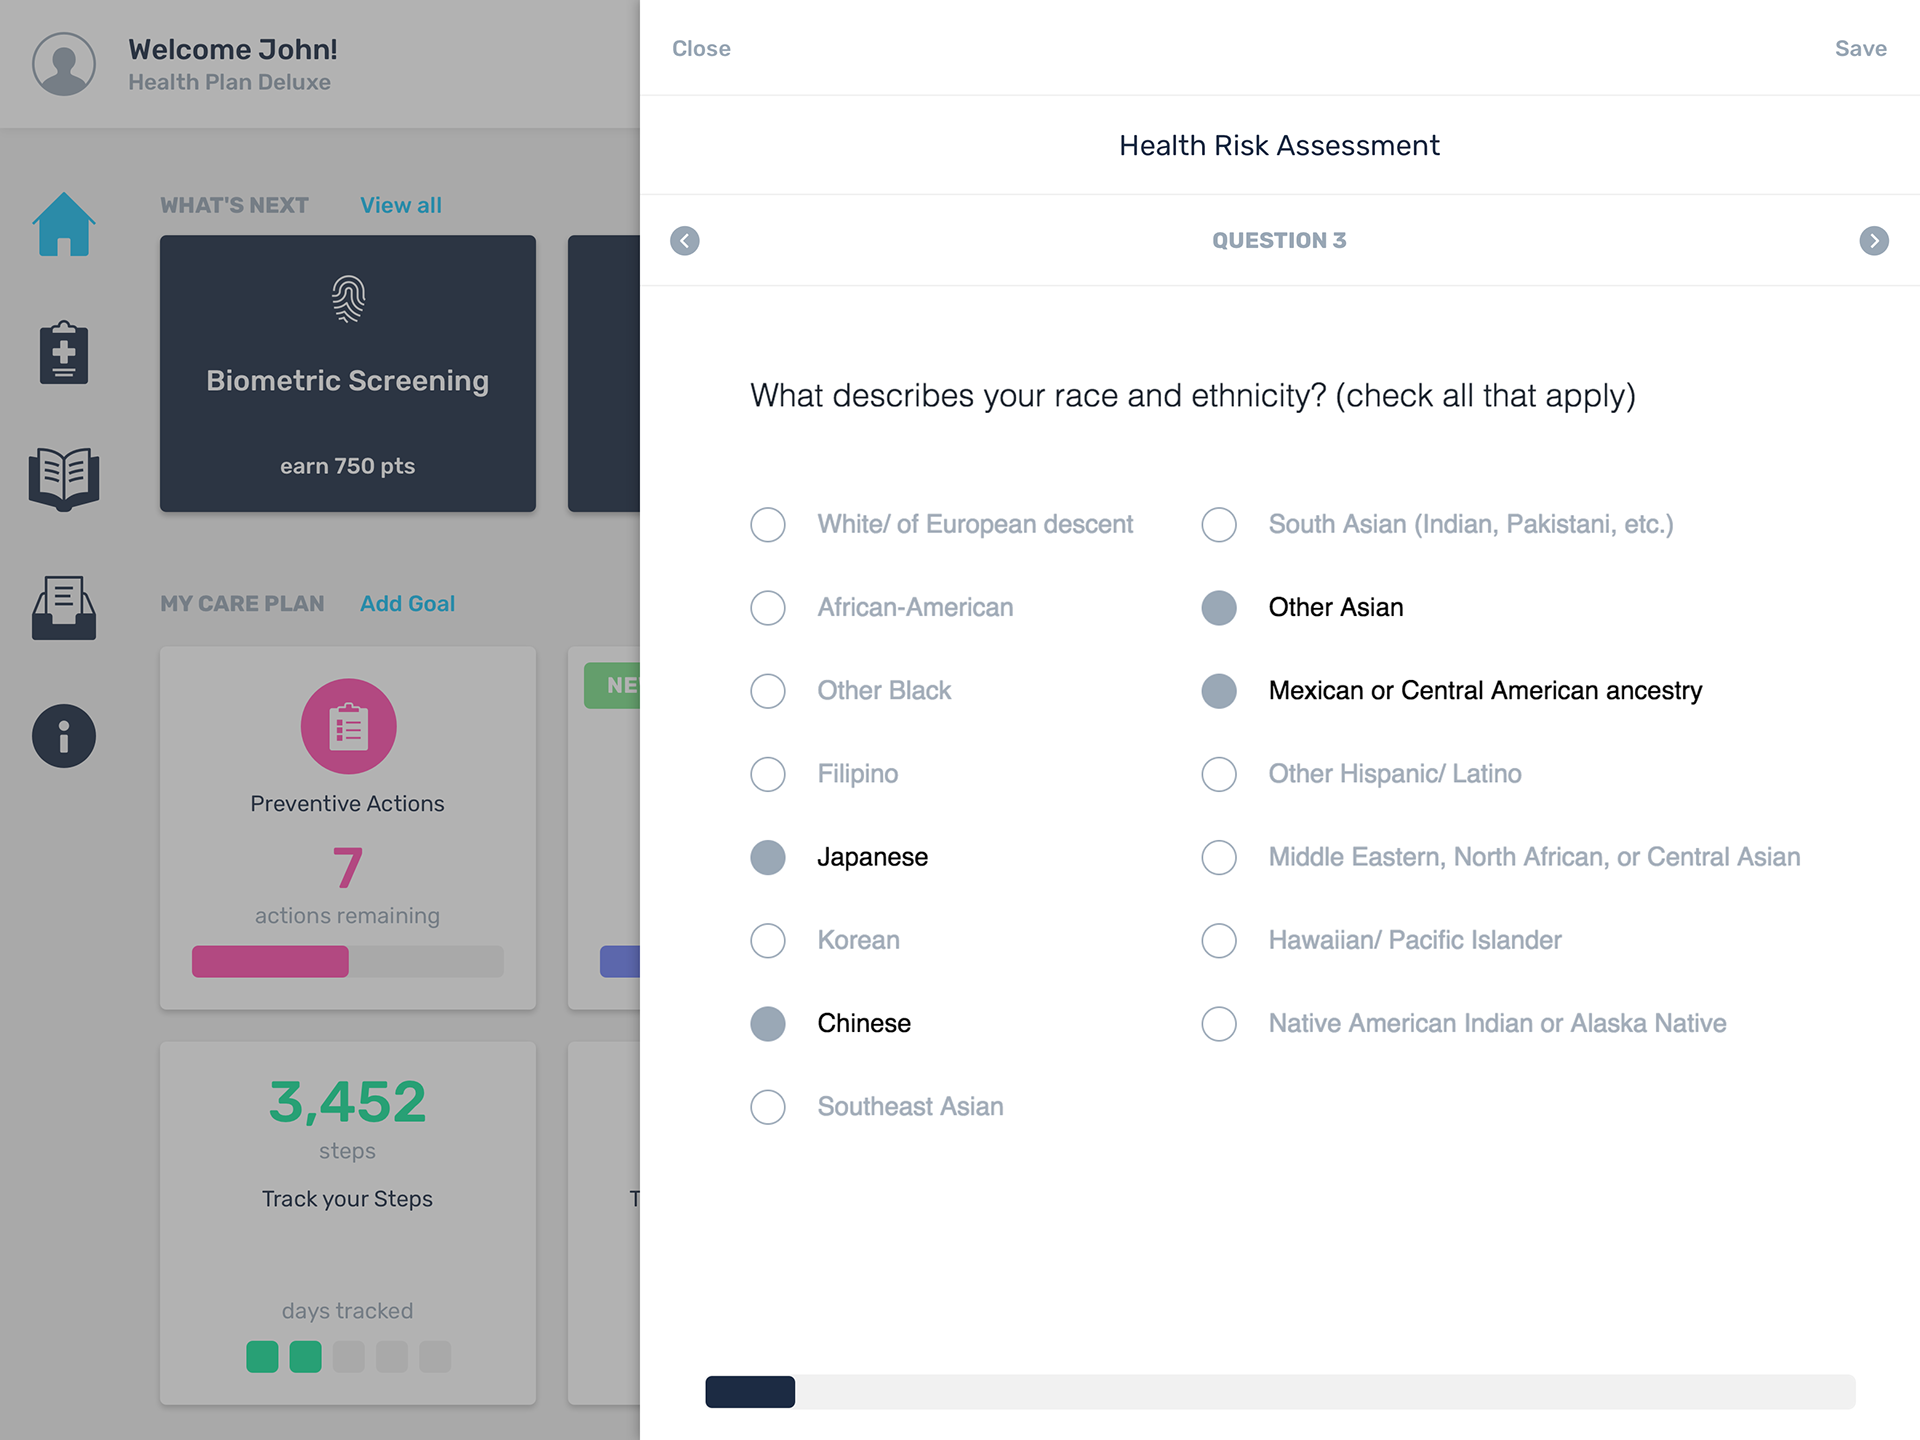Close the Health Risk Assessment panel

click(x=701, y=48)
